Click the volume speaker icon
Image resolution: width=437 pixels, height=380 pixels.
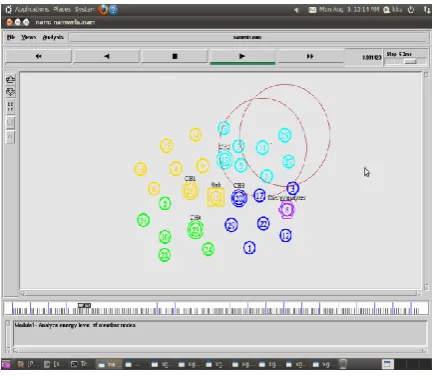pyautogui.click(x=296, y=10)
